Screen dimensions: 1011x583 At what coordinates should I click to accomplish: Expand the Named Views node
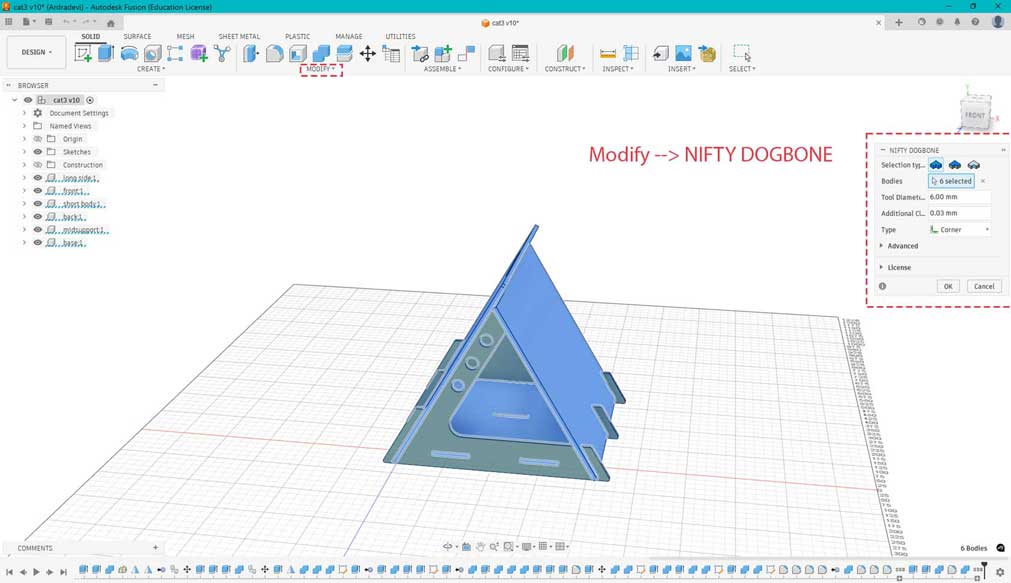click(x=25, y=126)
